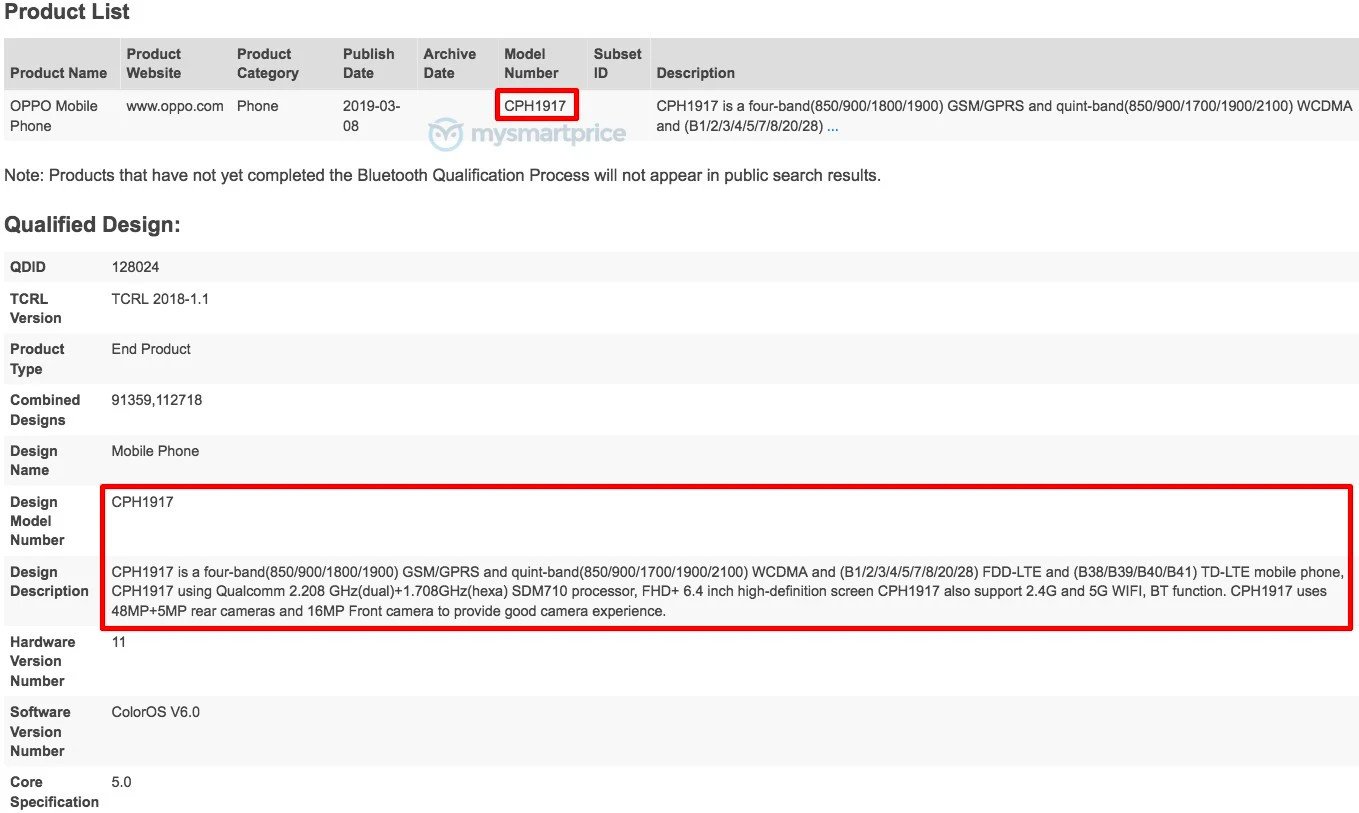1359x813 pixels.
Task: Click the Archive Date column header
Action: 450,63
